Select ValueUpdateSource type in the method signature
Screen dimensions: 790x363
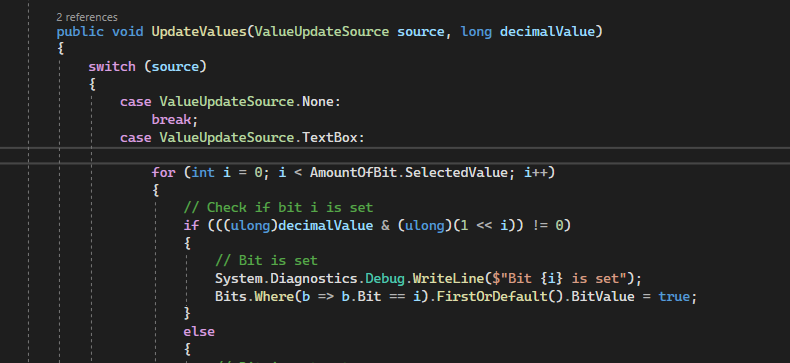pos(322,32)
